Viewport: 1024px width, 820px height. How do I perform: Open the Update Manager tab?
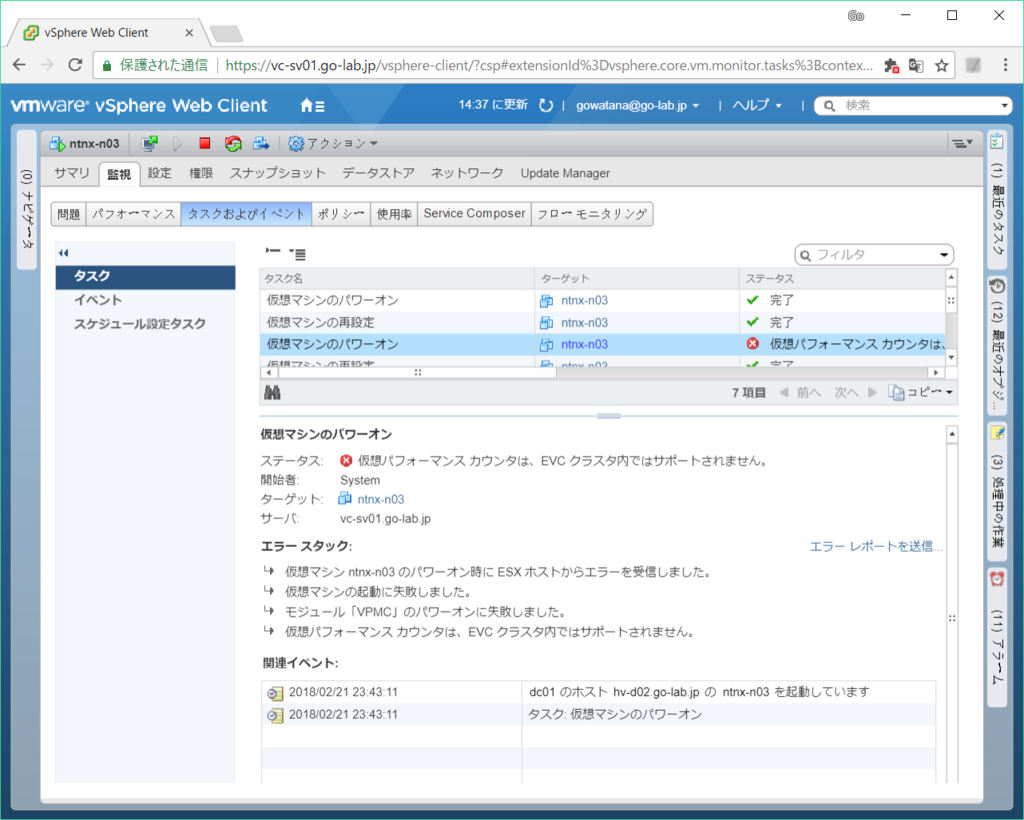click(x=566, y=173)
